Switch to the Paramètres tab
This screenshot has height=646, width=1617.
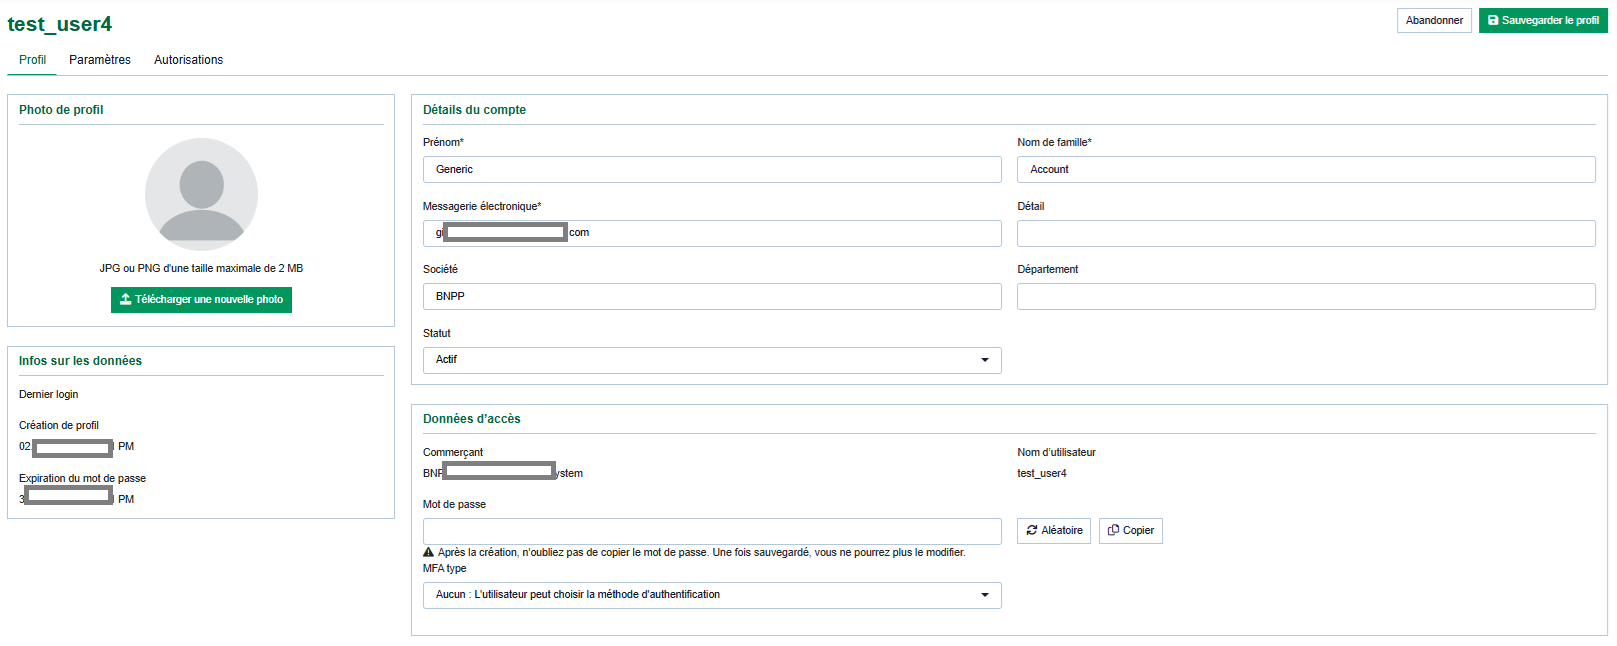pyautogui.click(x=100, y=60)
